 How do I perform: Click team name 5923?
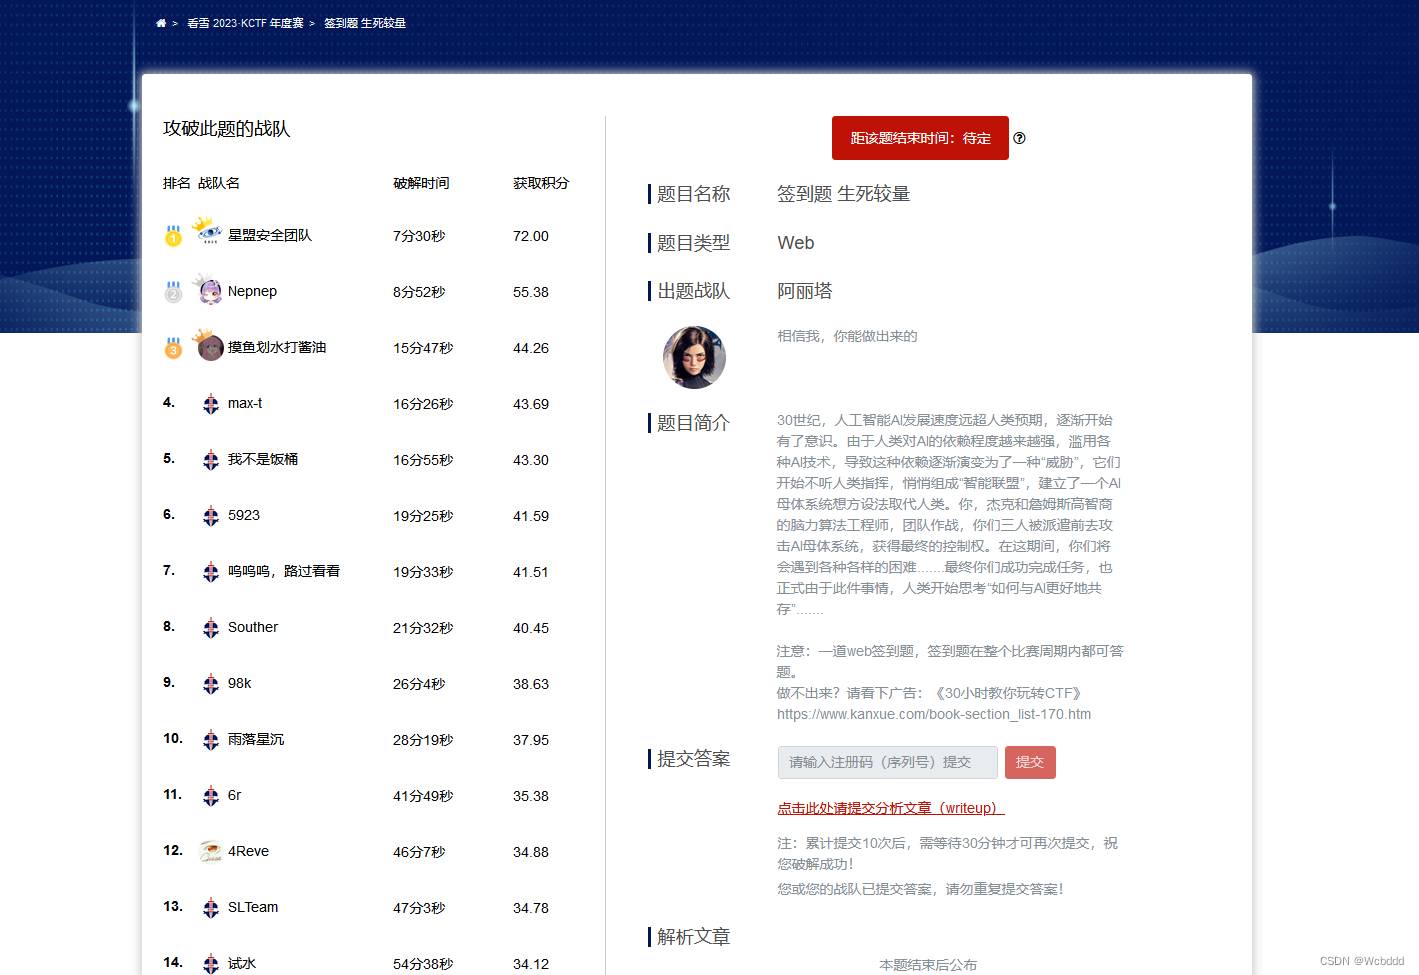point(244,515)
